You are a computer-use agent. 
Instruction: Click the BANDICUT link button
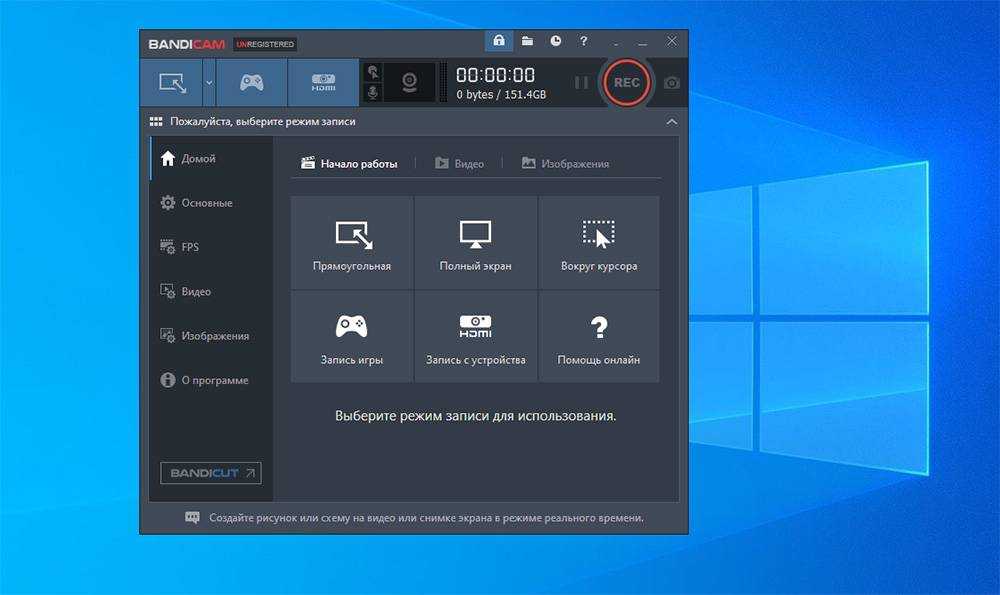211,473
